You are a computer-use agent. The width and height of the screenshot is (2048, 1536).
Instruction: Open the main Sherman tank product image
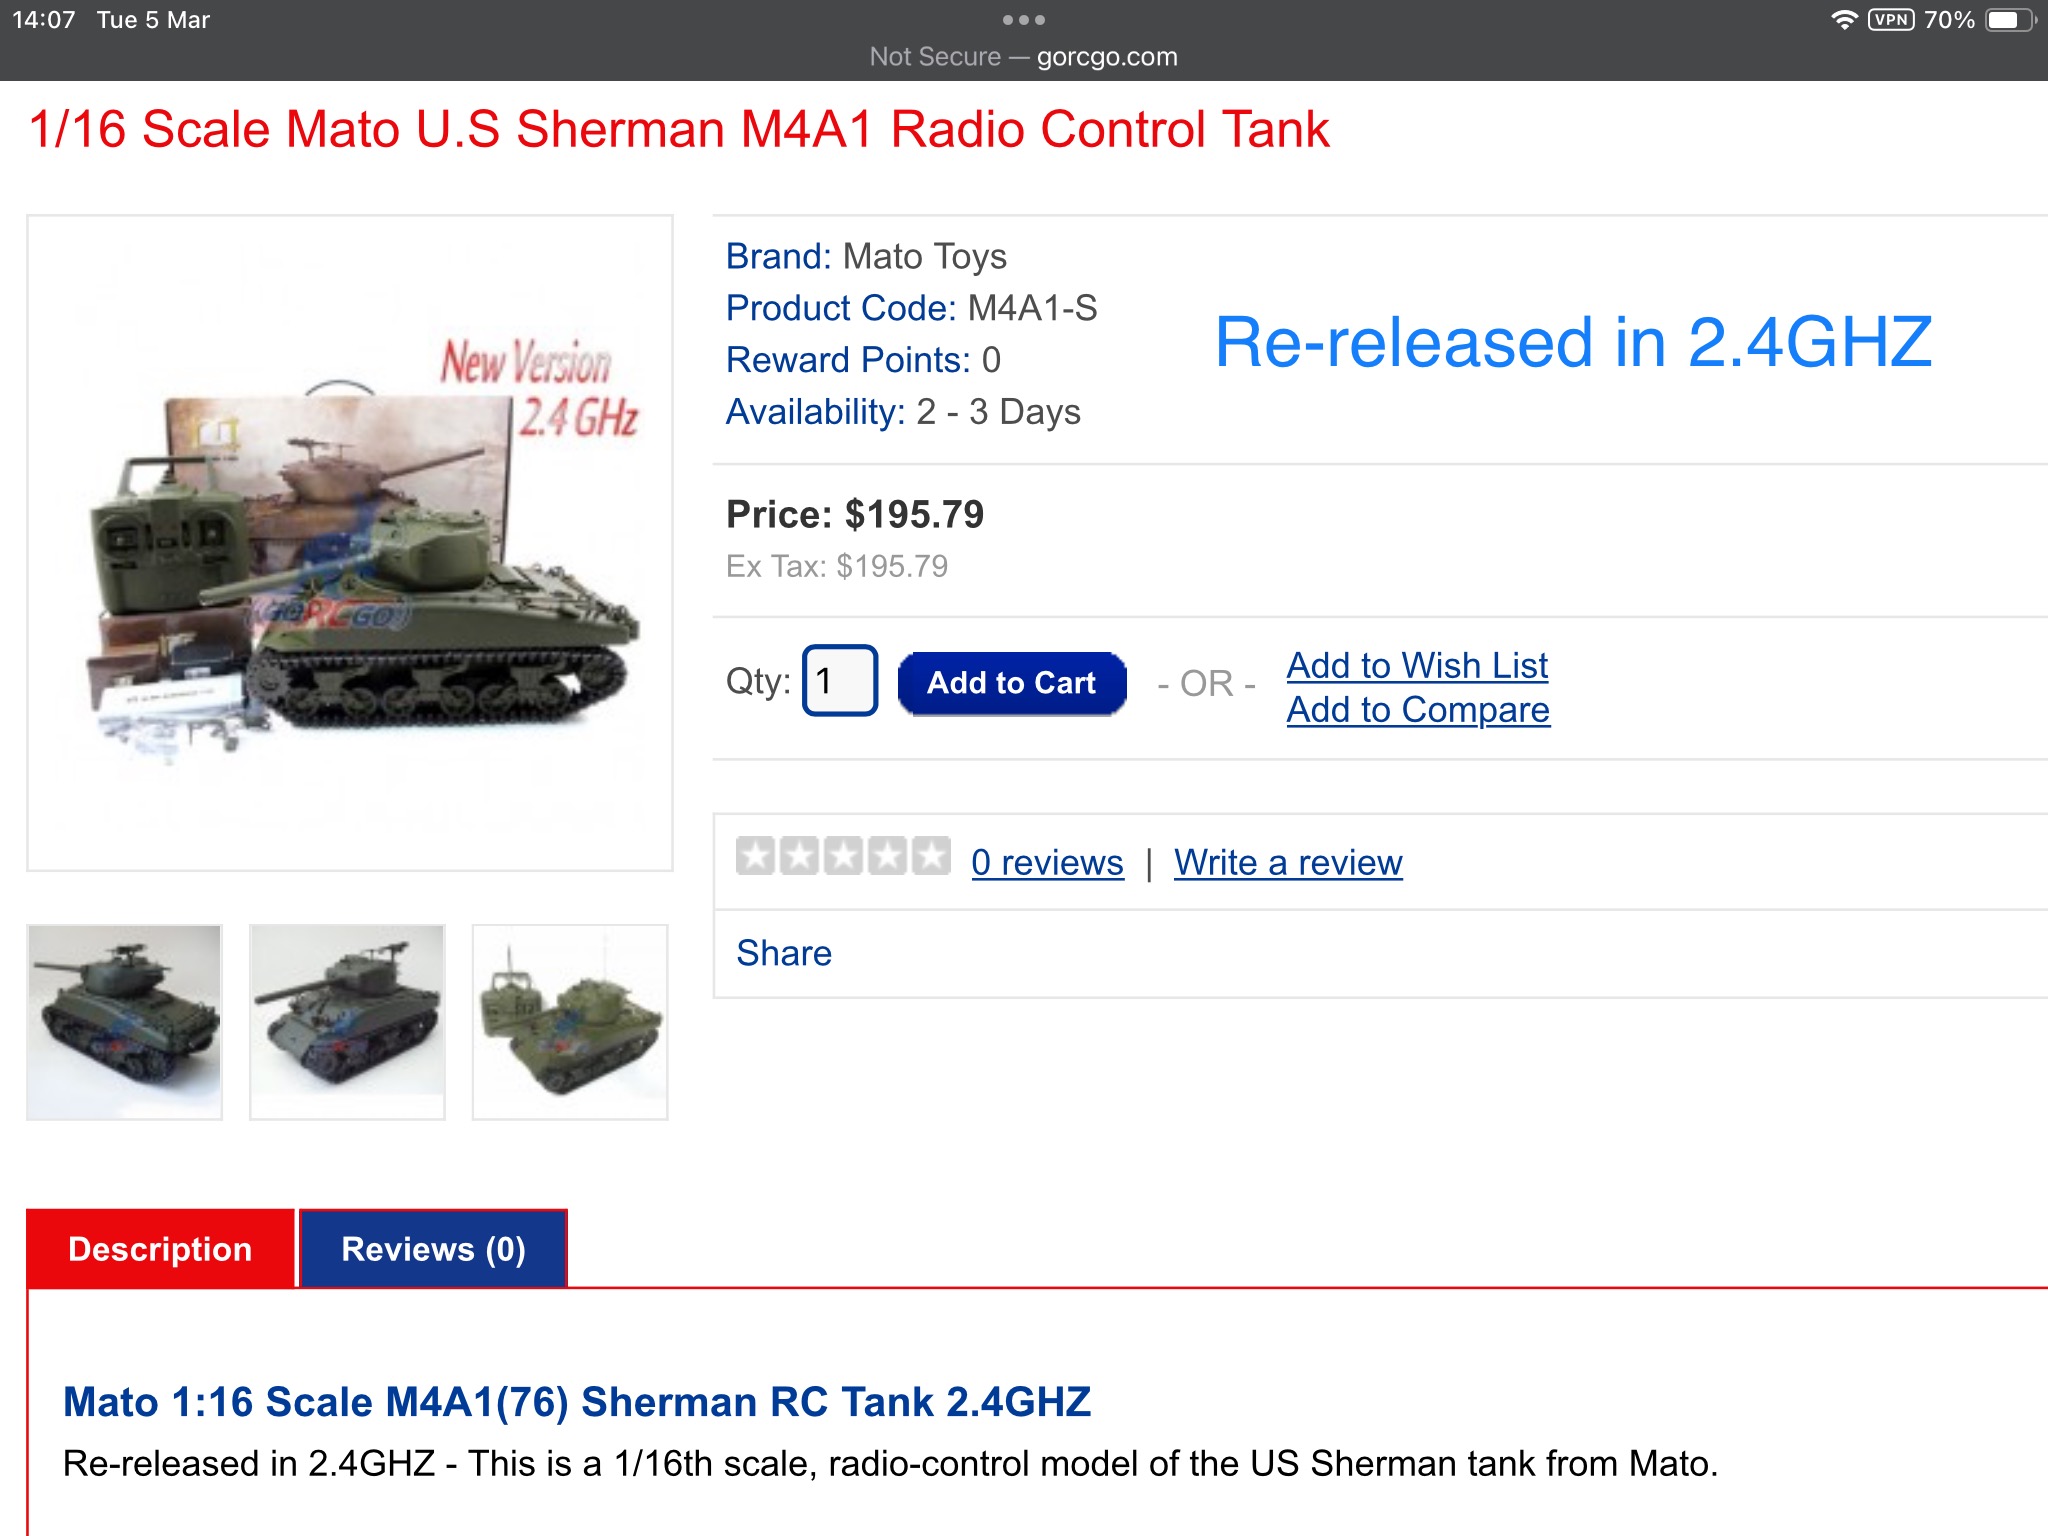tap(350, 543)
